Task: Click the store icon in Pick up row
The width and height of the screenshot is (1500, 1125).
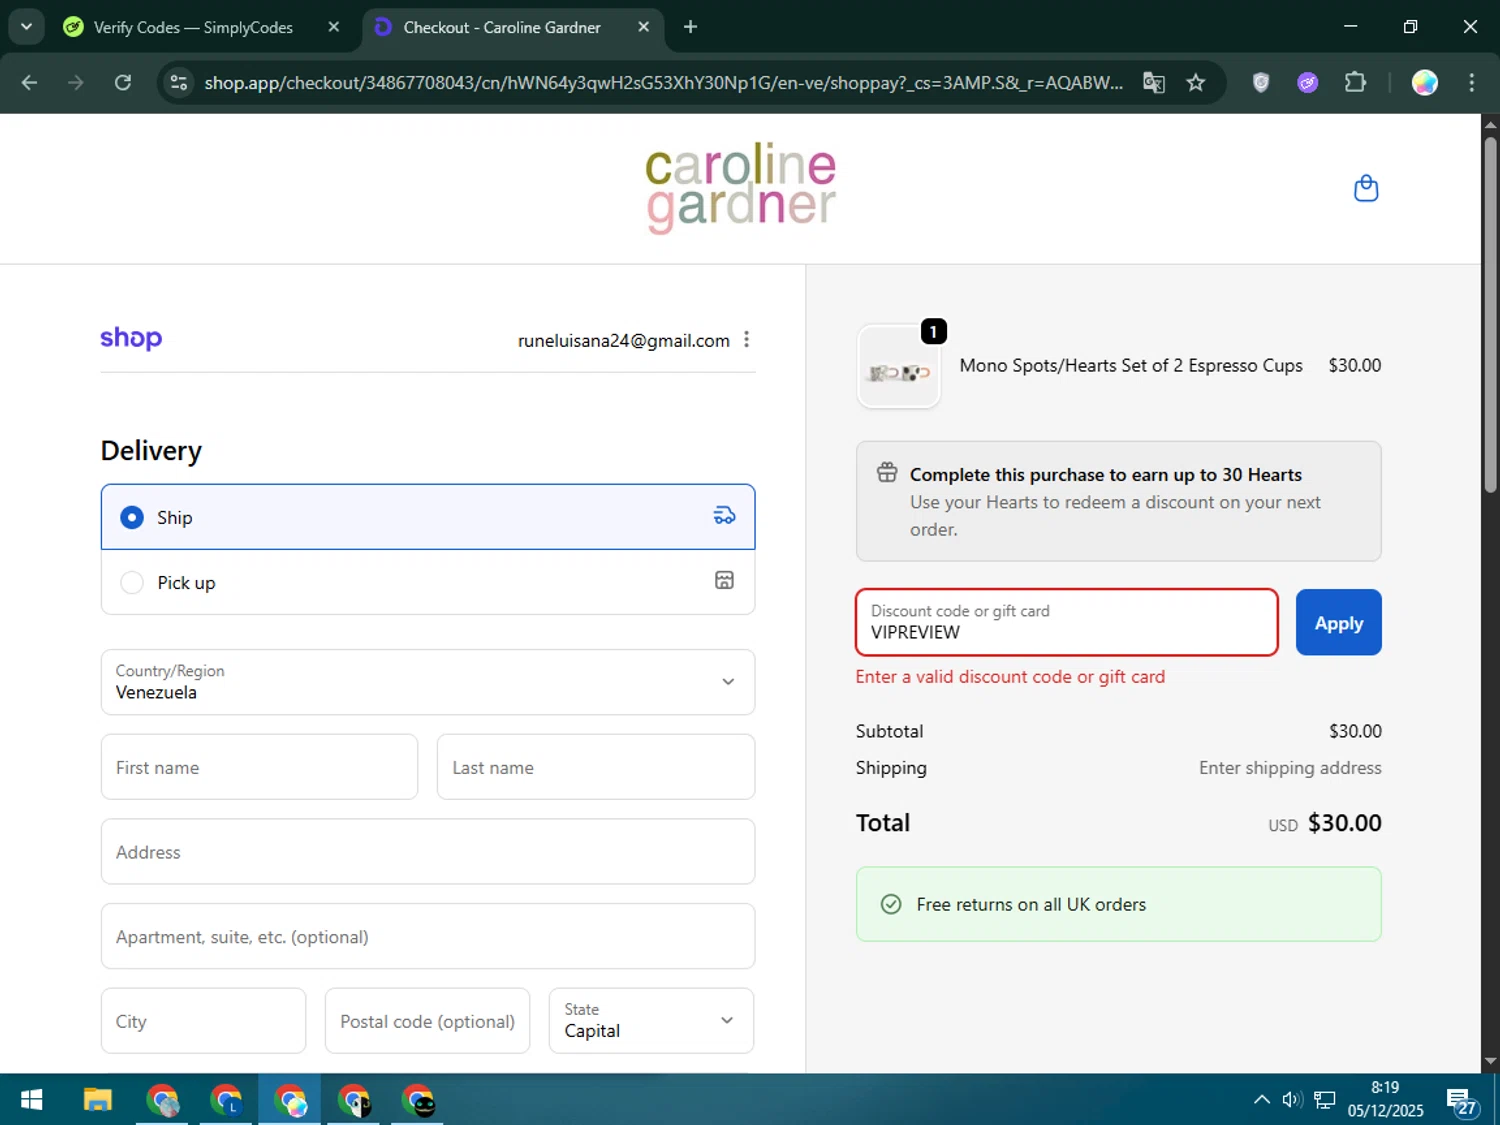Action: coord(724,580)
